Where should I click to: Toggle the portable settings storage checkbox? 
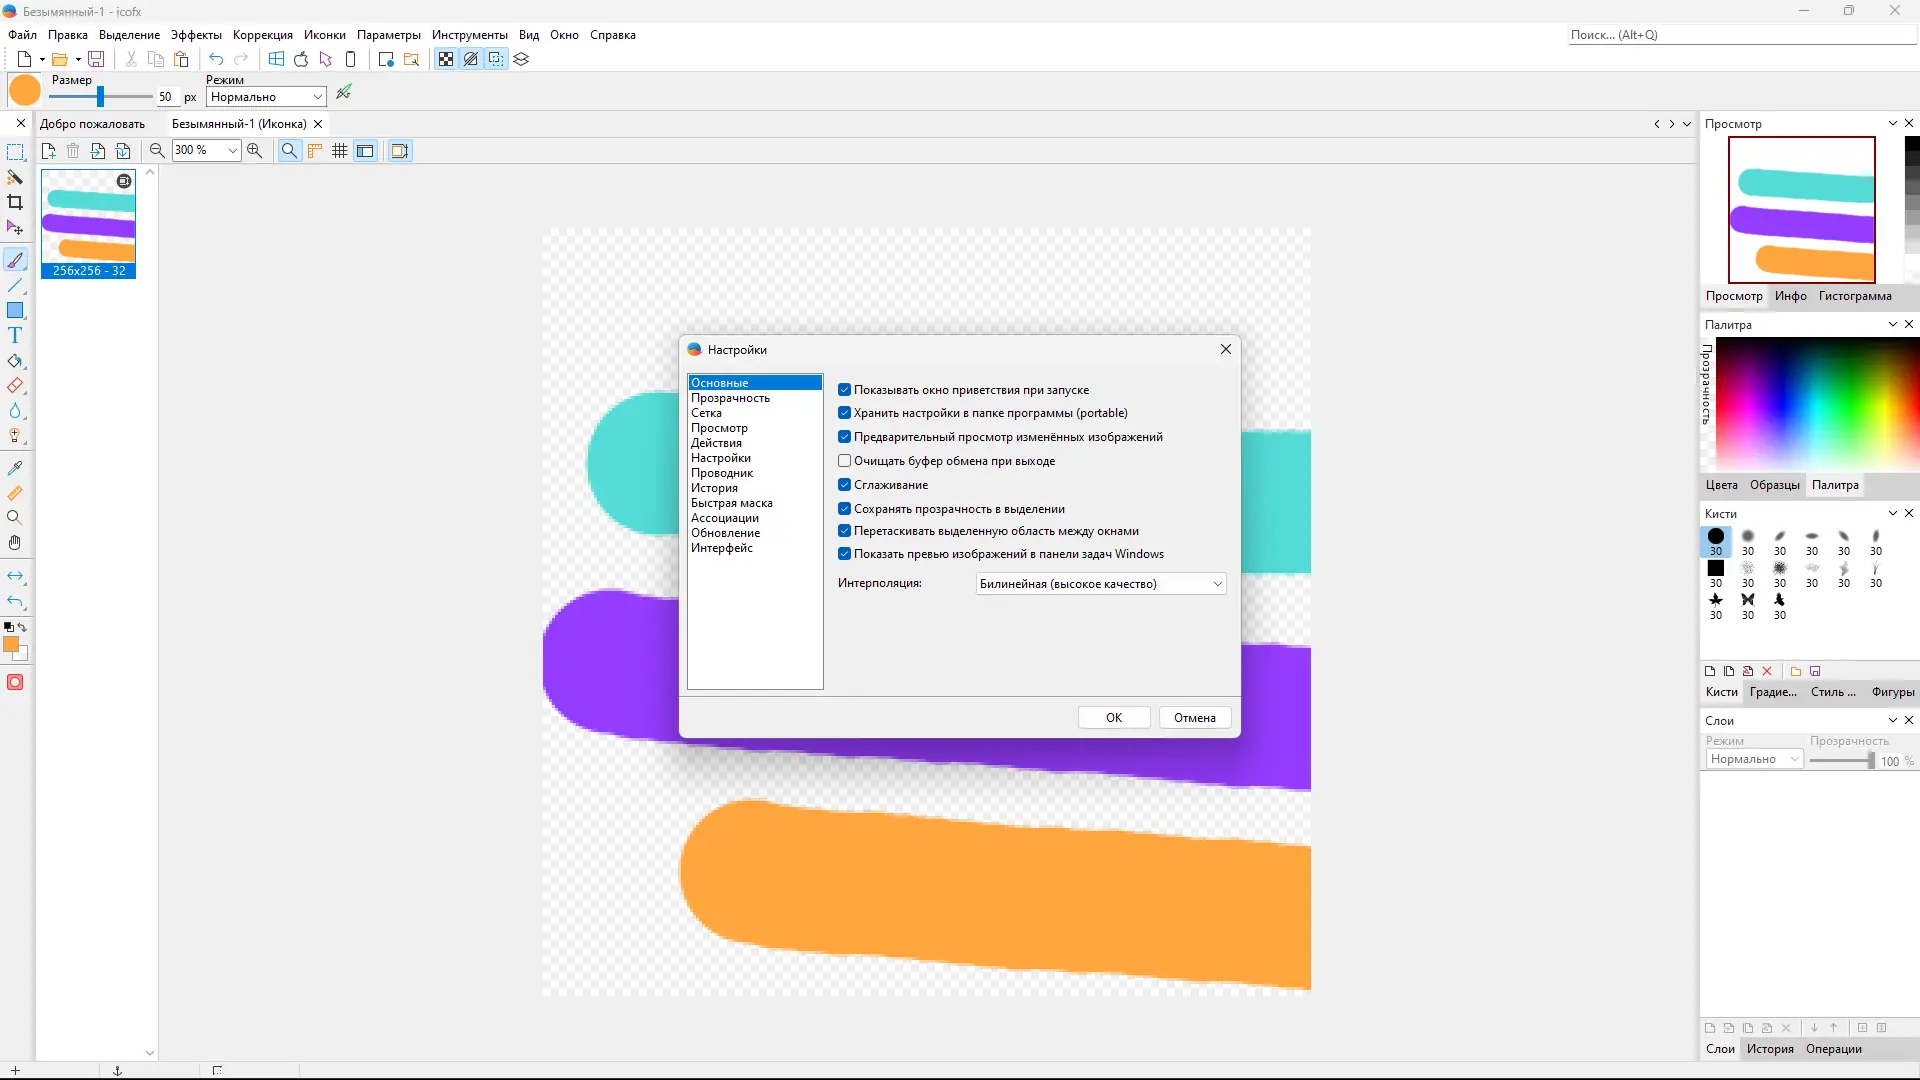(x=845, y=413)
